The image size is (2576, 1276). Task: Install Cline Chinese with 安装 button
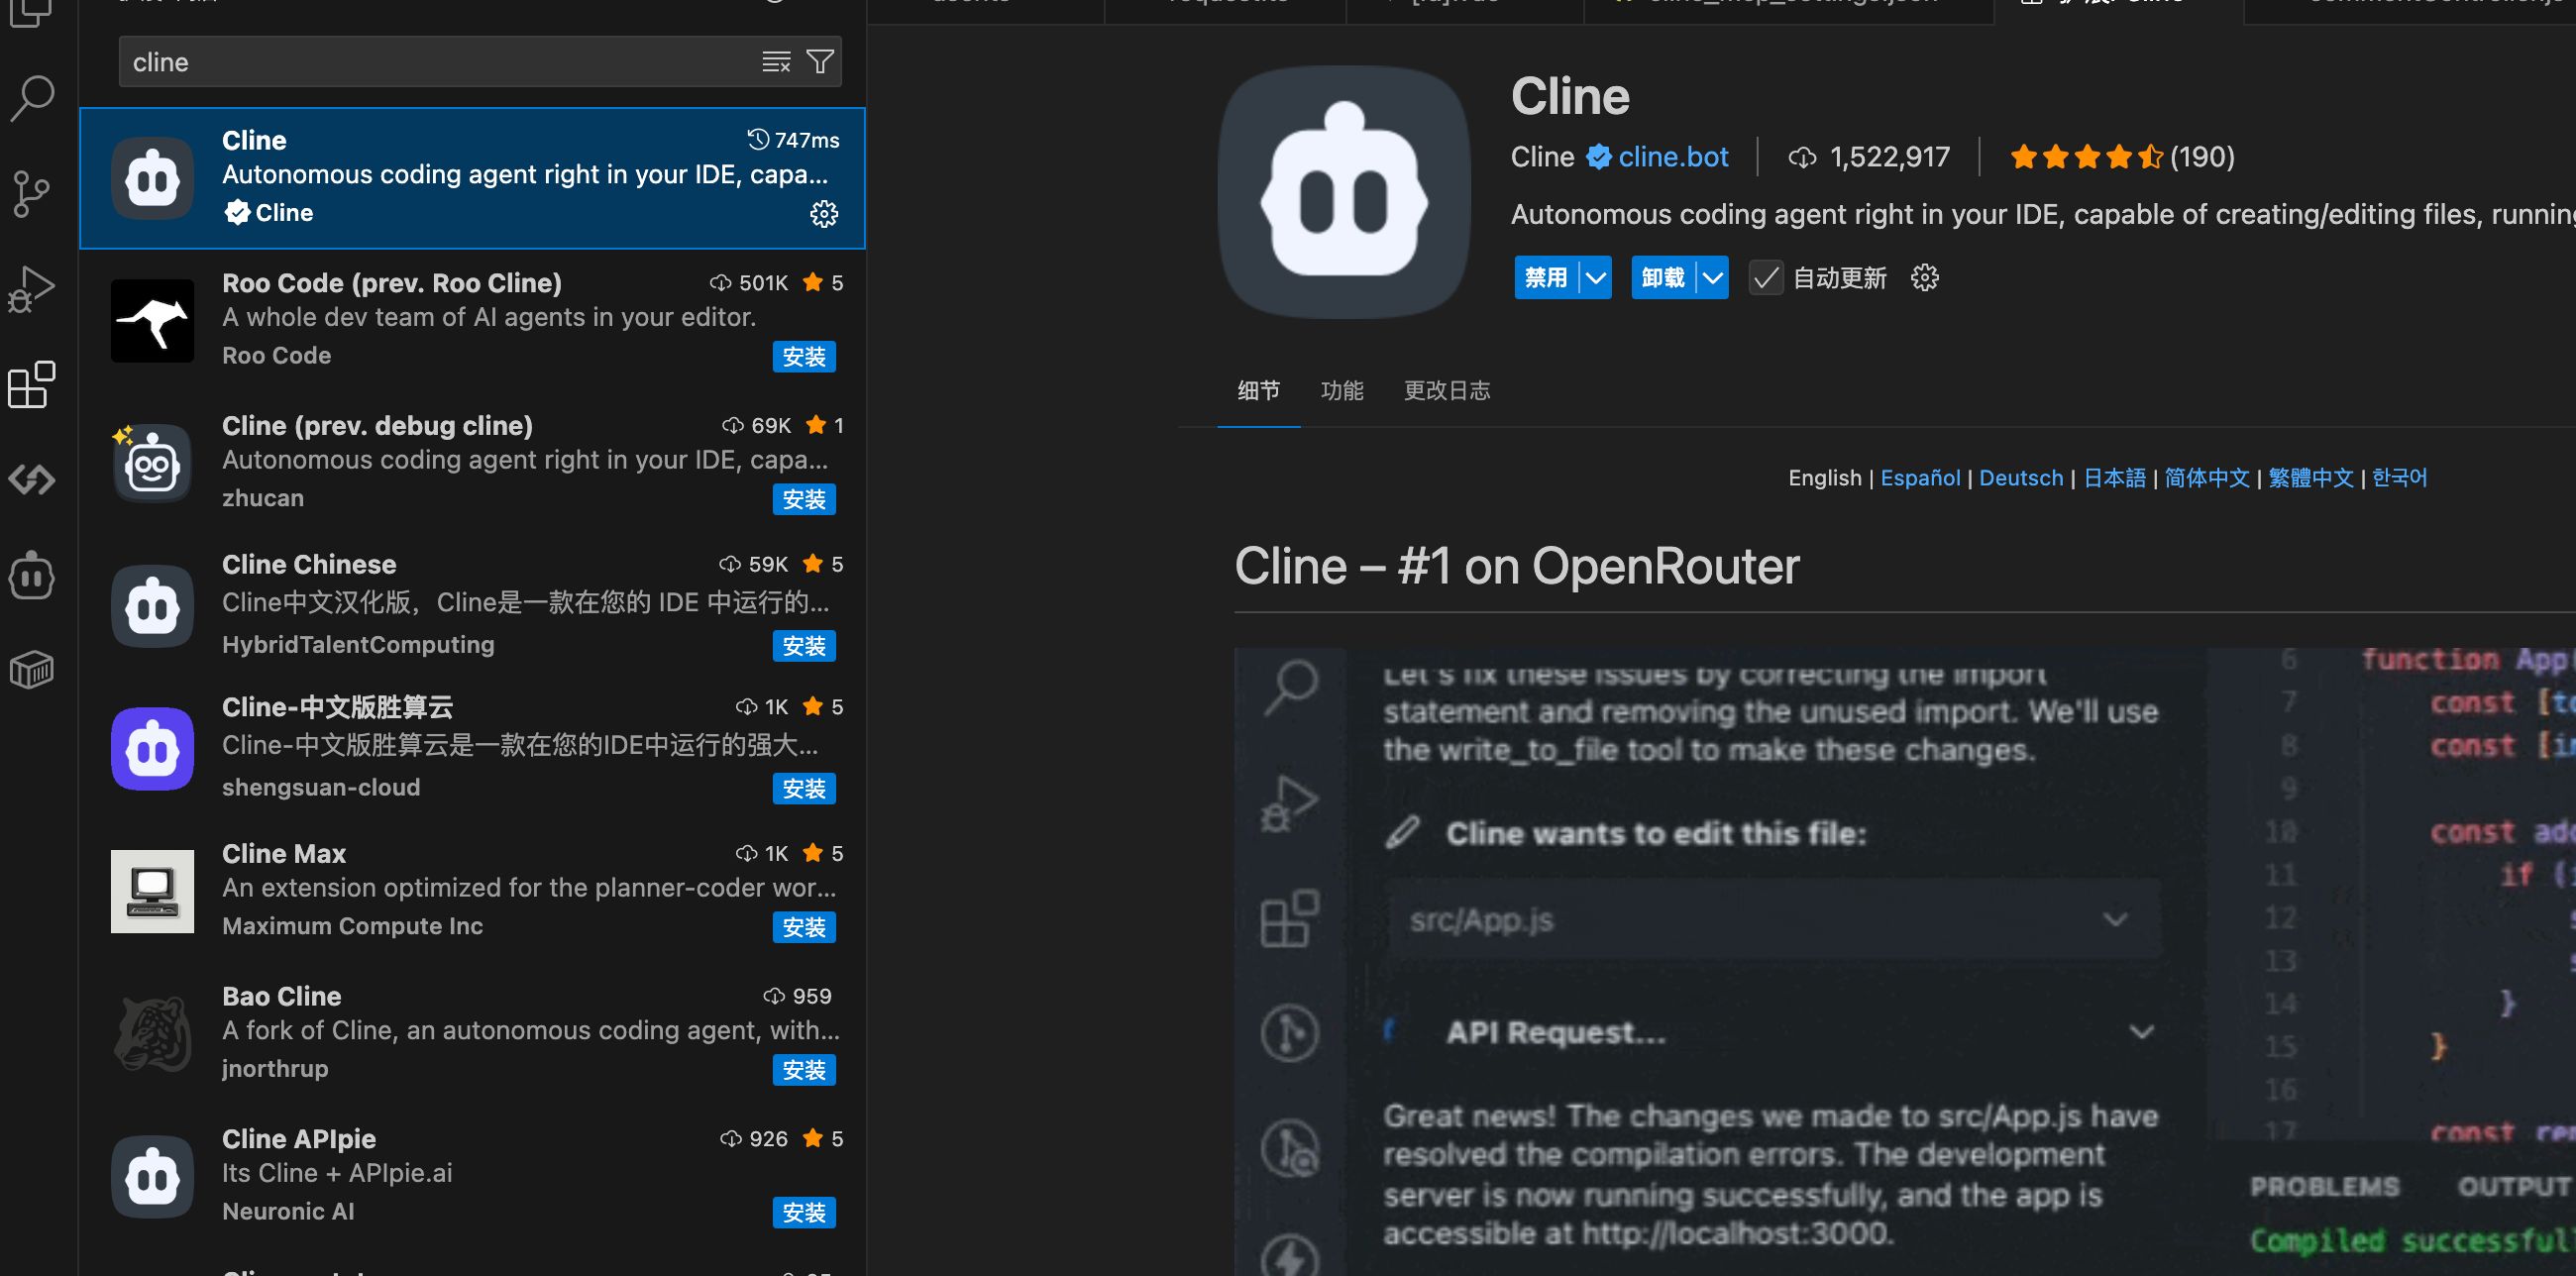coord(804,646)
